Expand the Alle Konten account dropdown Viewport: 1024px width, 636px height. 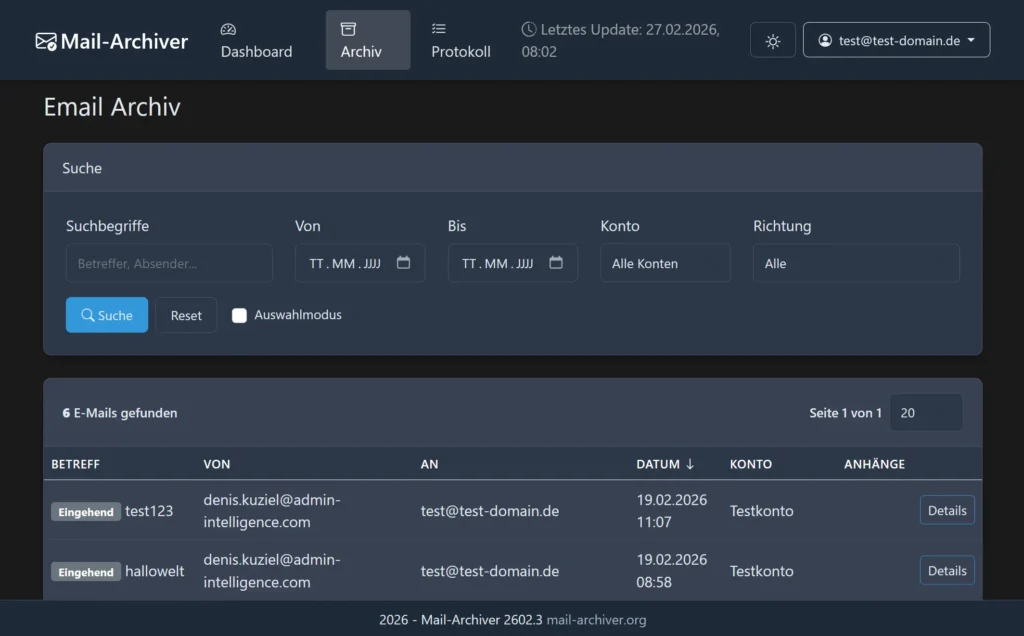(665, 263)
